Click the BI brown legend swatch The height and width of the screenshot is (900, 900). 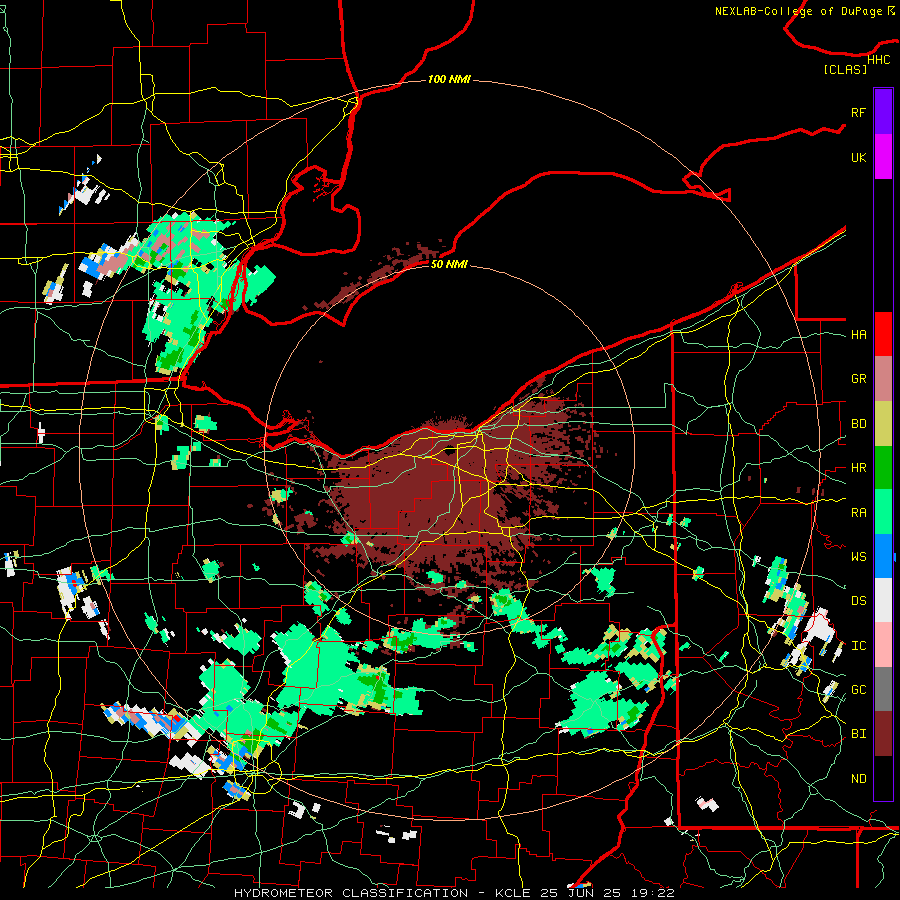[883, 734]
